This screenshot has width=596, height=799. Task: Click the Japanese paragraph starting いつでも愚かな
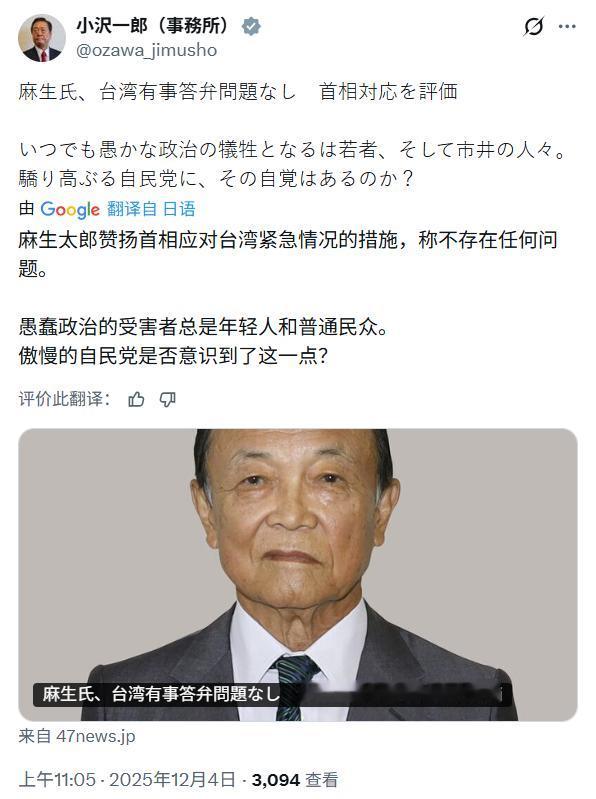tap(293, 164)
